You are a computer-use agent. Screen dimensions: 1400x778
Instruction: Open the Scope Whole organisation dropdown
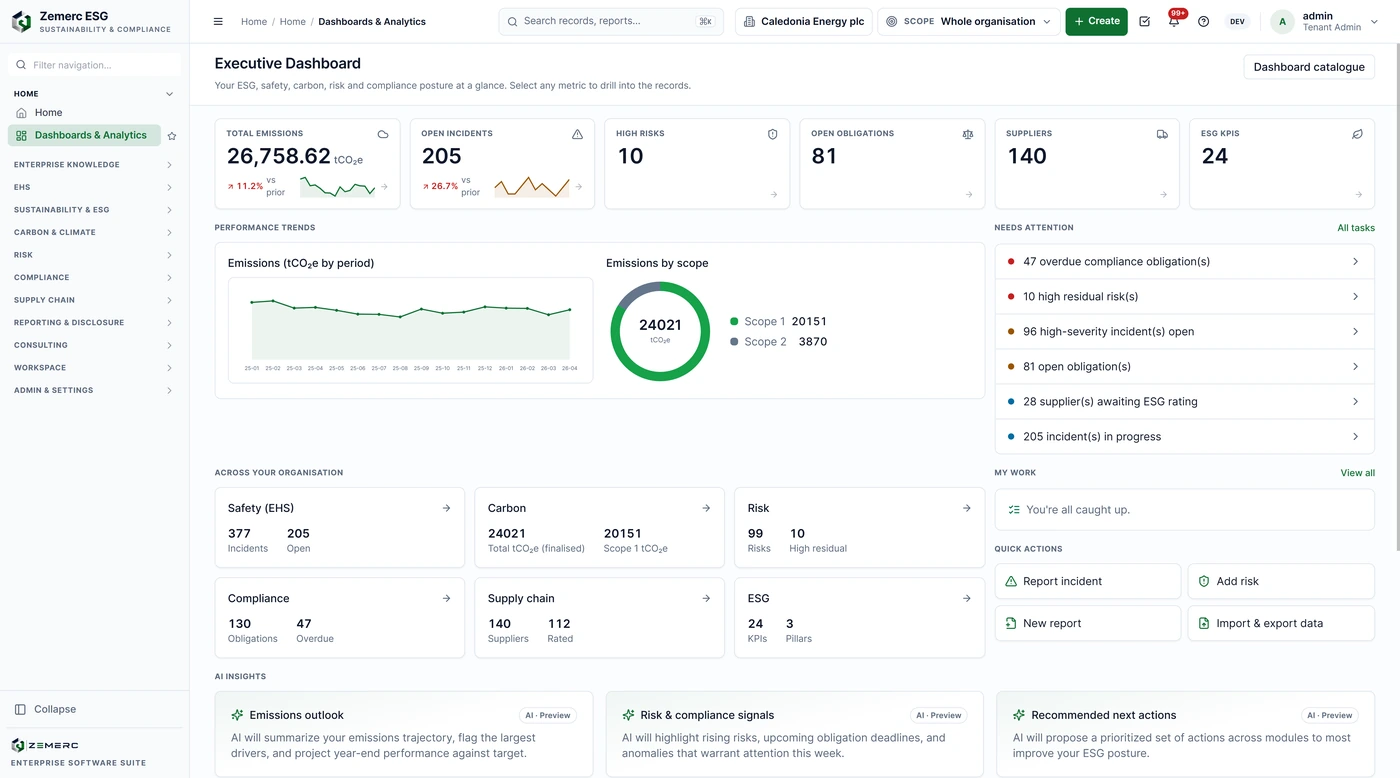pyautogui.click(x=968, y=21)
